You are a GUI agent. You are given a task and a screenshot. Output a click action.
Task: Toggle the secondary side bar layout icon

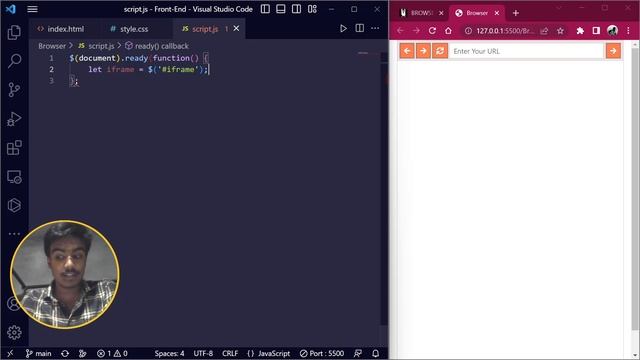point(296,9)
